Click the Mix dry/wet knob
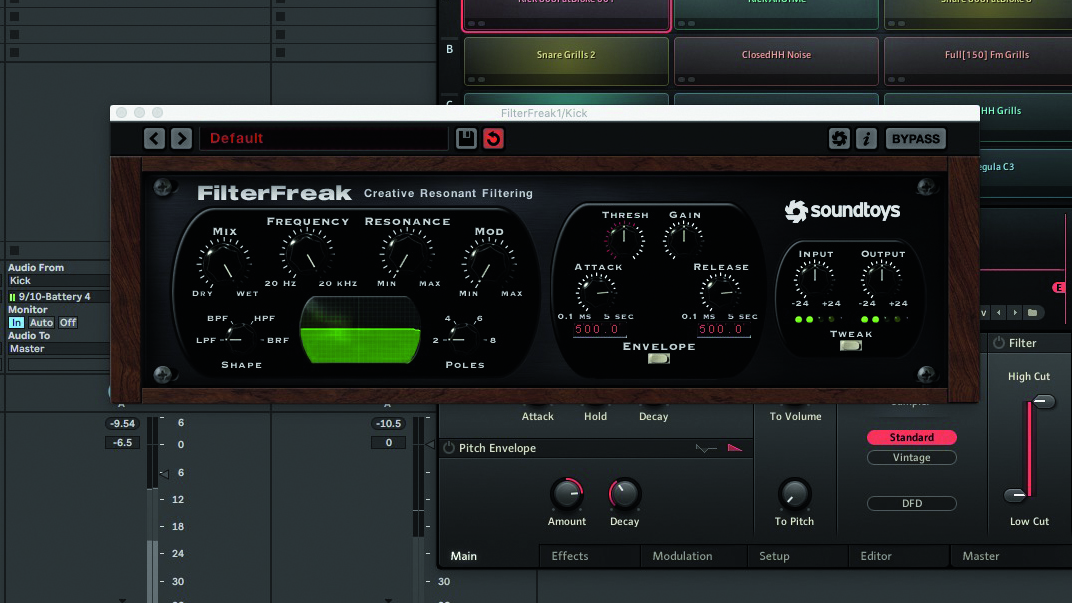This screenshot has width=1072, height=603. 224,264
